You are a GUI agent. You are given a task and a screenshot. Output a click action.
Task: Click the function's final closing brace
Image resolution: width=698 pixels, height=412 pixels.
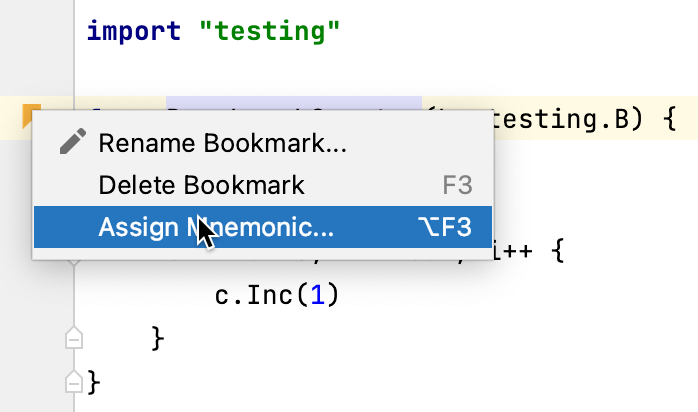click(94, 380)
